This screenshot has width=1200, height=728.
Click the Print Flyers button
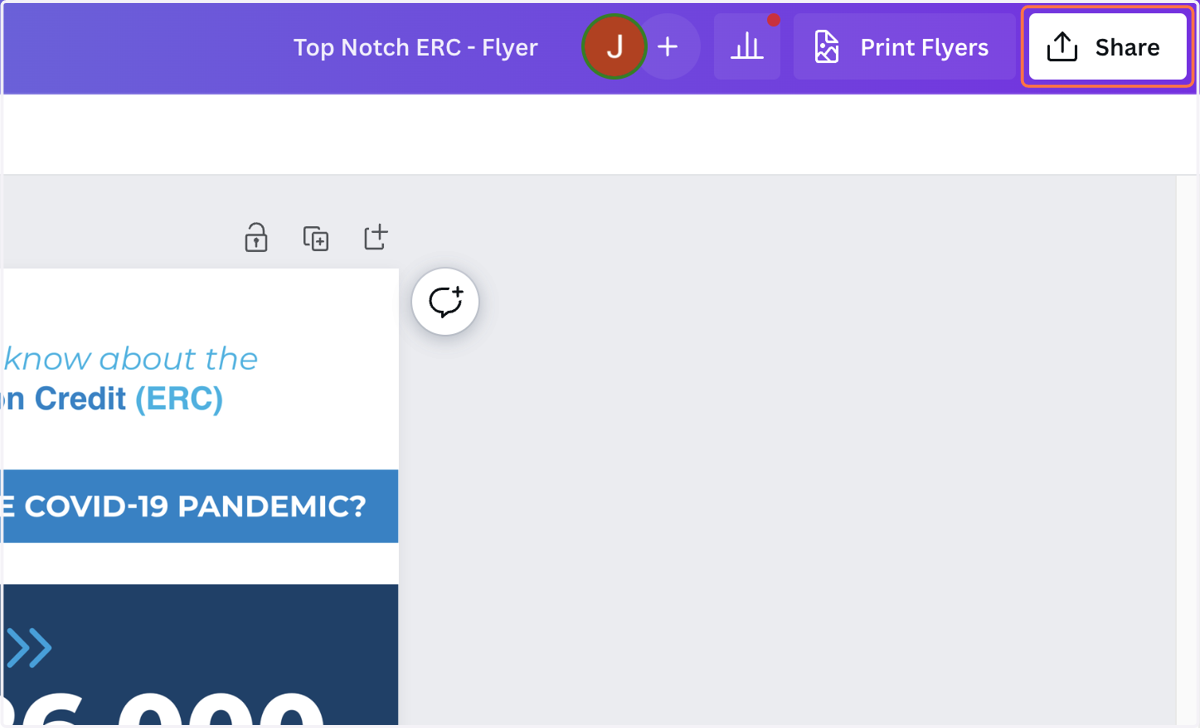[x=904, y=47]
